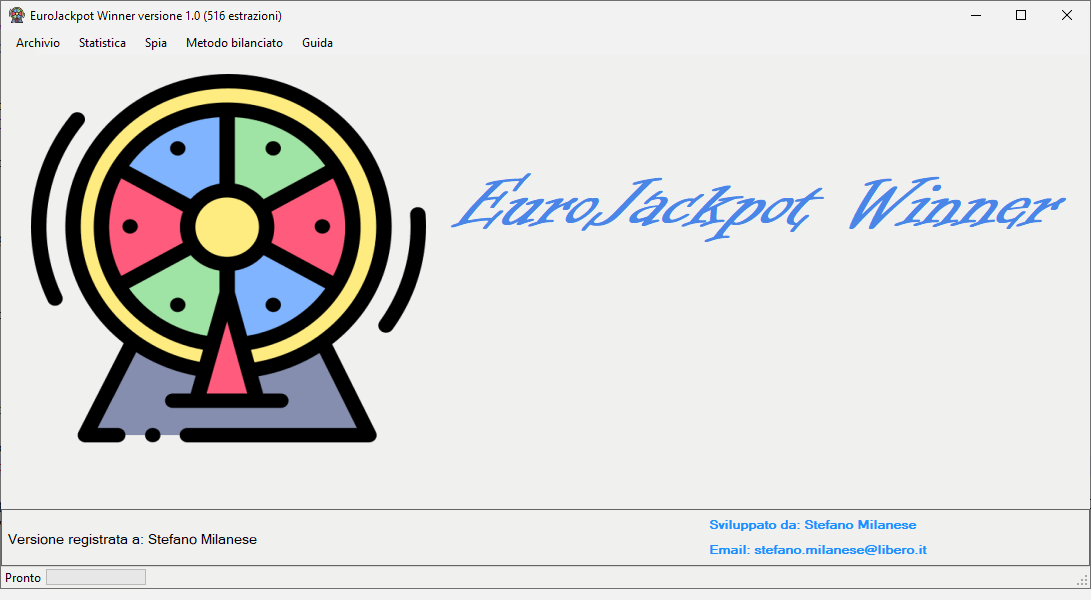Image resolution: width=1091 pixels, height=600 pixels.
Task: Click the window title text 'EuroJackpot Winner versione 1.0'
Action: pos(115,15)
